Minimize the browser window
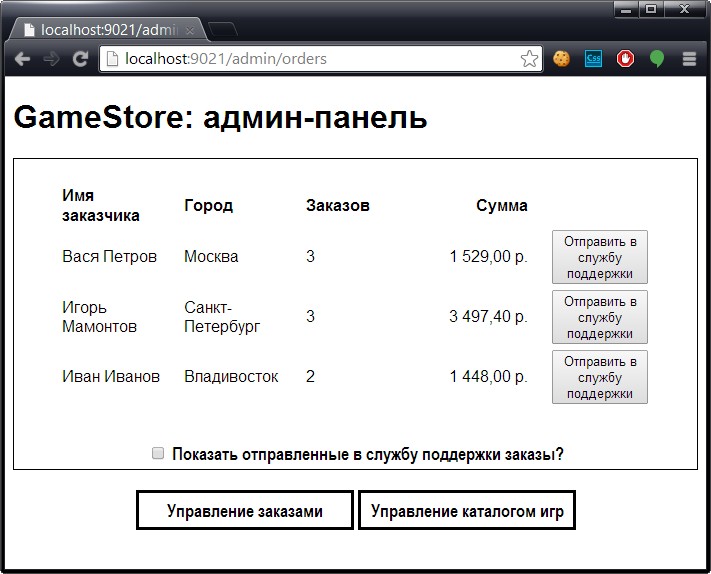The image size is (711, 574). [x=626, y=9]
